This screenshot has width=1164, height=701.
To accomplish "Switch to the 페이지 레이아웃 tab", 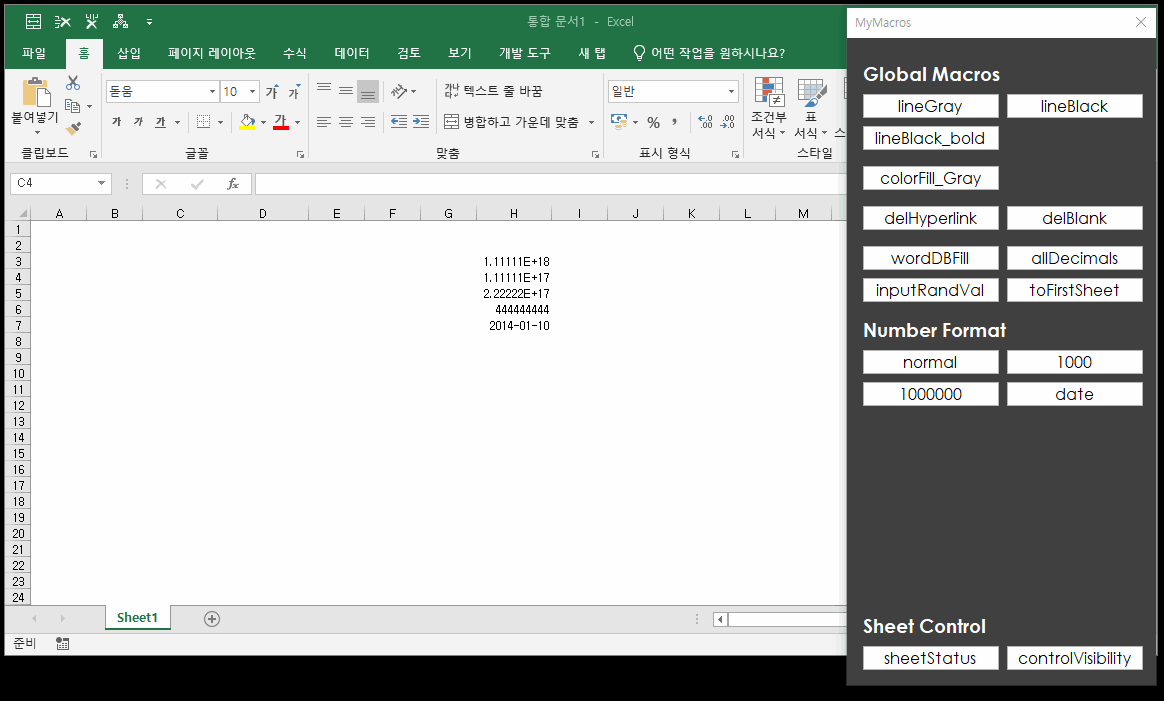I will (212, 53).
